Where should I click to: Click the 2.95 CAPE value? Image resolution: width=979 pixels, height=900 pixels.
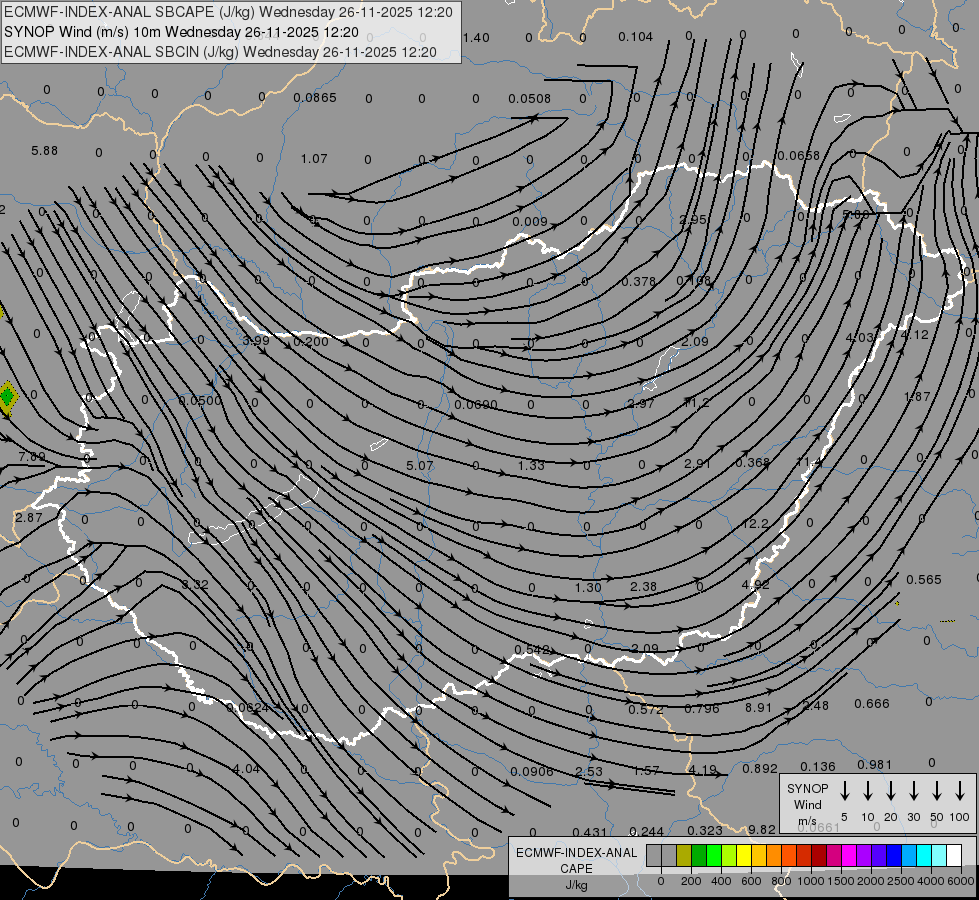tap(693, 219)
